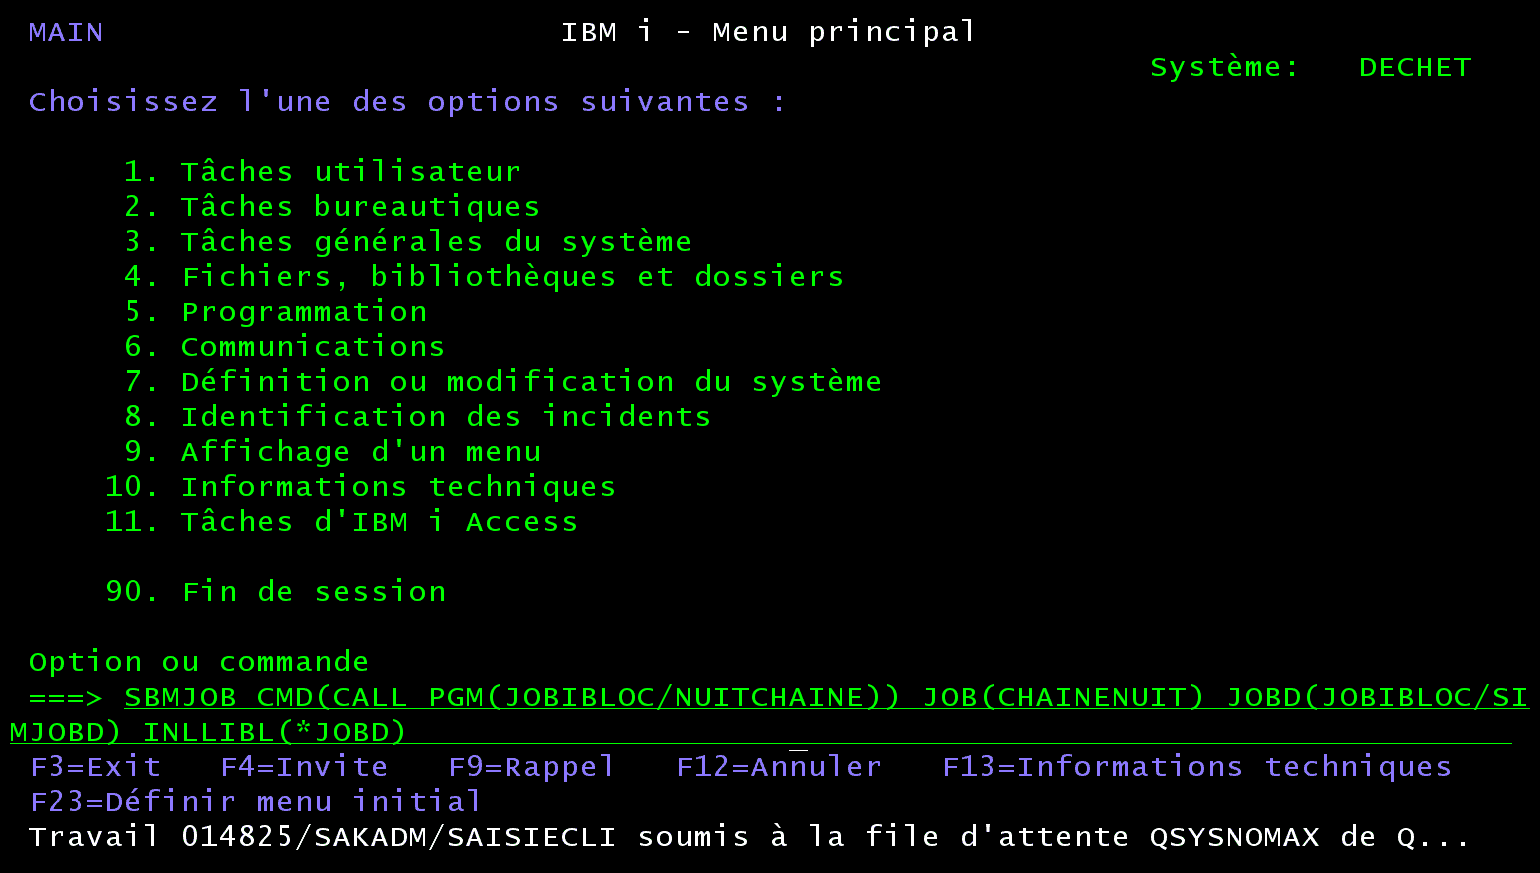This screenshot has height=873, width=1540.
Task: Click the MAIN menu identifier text
Action: 66,32
